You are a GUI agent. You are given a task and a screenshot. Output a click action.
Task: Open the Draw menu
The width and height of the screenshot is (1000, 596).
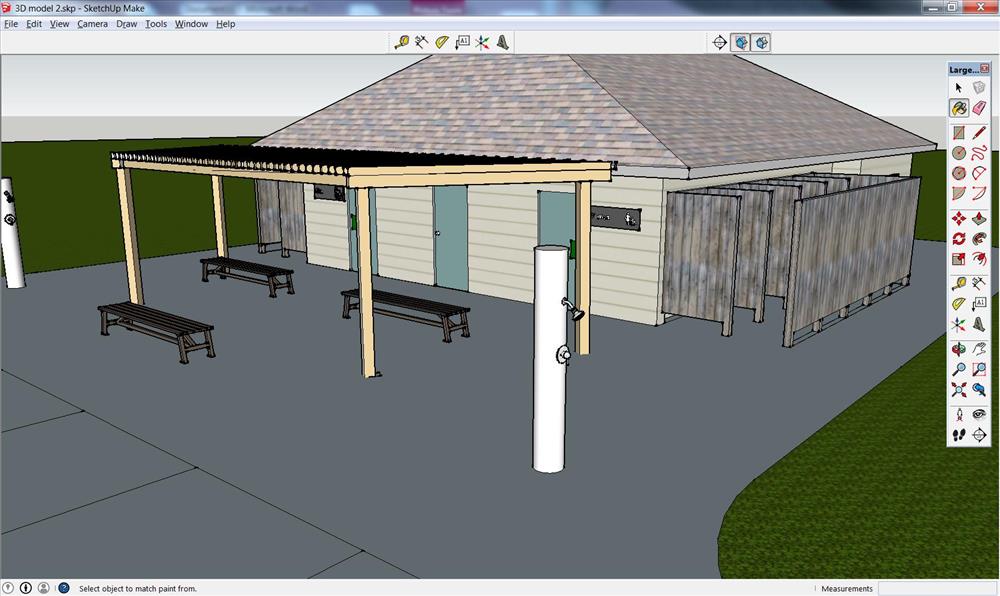click(127, 24)
